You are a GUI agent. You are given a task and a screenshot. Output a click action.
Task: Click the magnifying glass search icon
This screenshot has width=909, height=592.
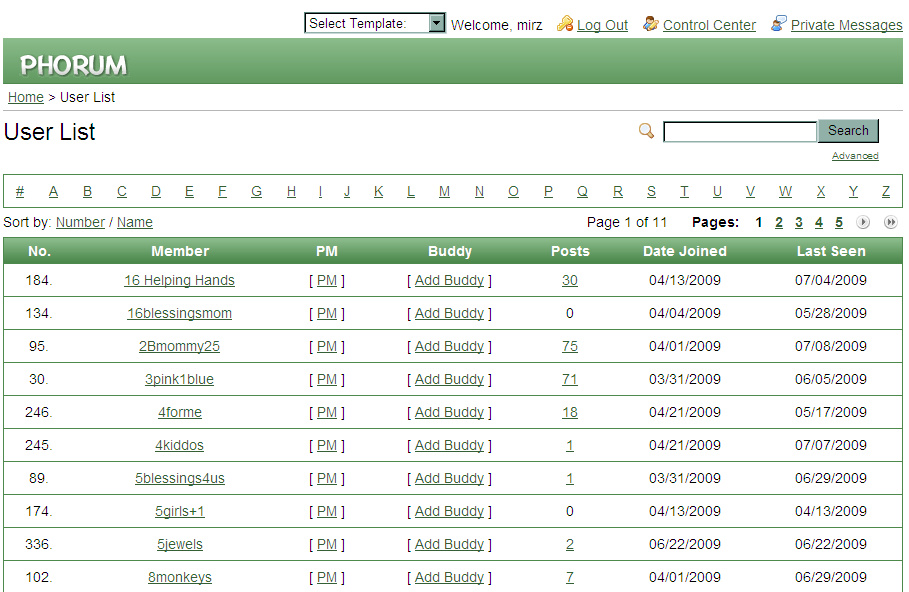coord(646,131)
